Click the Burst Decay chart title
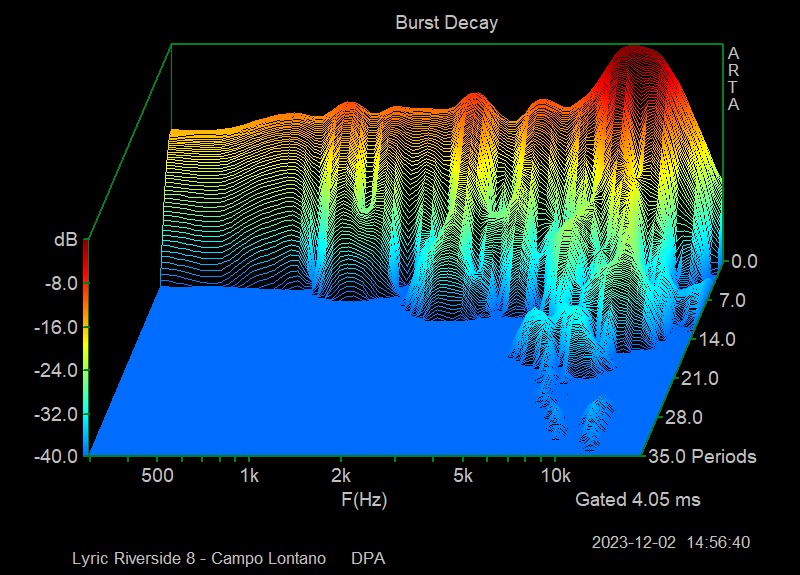800x575 pixels. (x=446, y=23)
